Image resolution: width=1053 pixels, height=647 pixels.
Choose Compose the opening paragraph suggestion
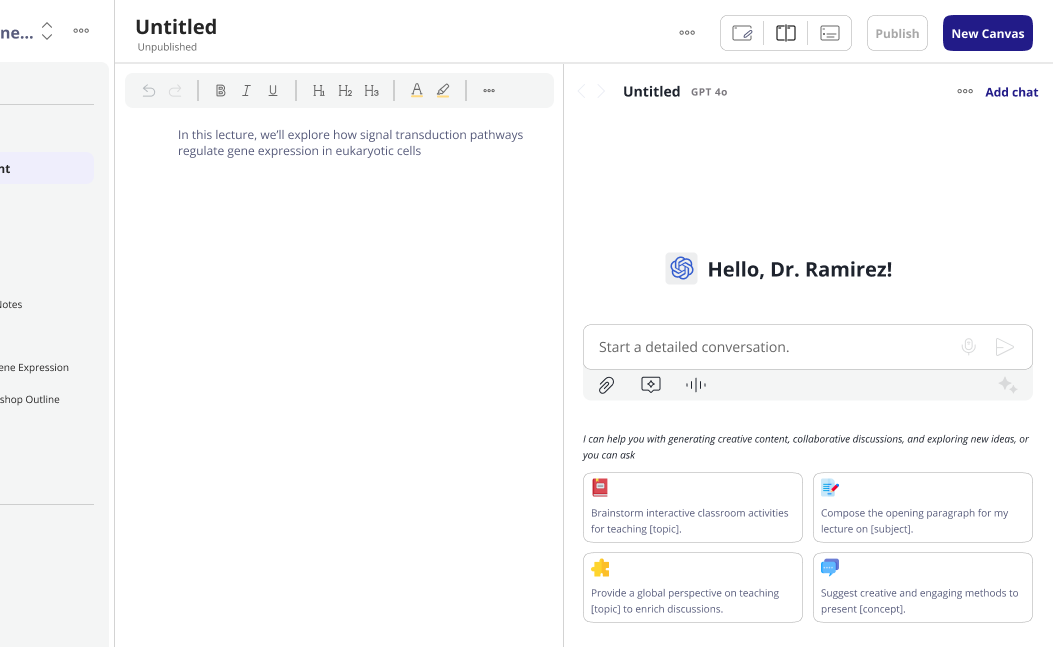923,507
